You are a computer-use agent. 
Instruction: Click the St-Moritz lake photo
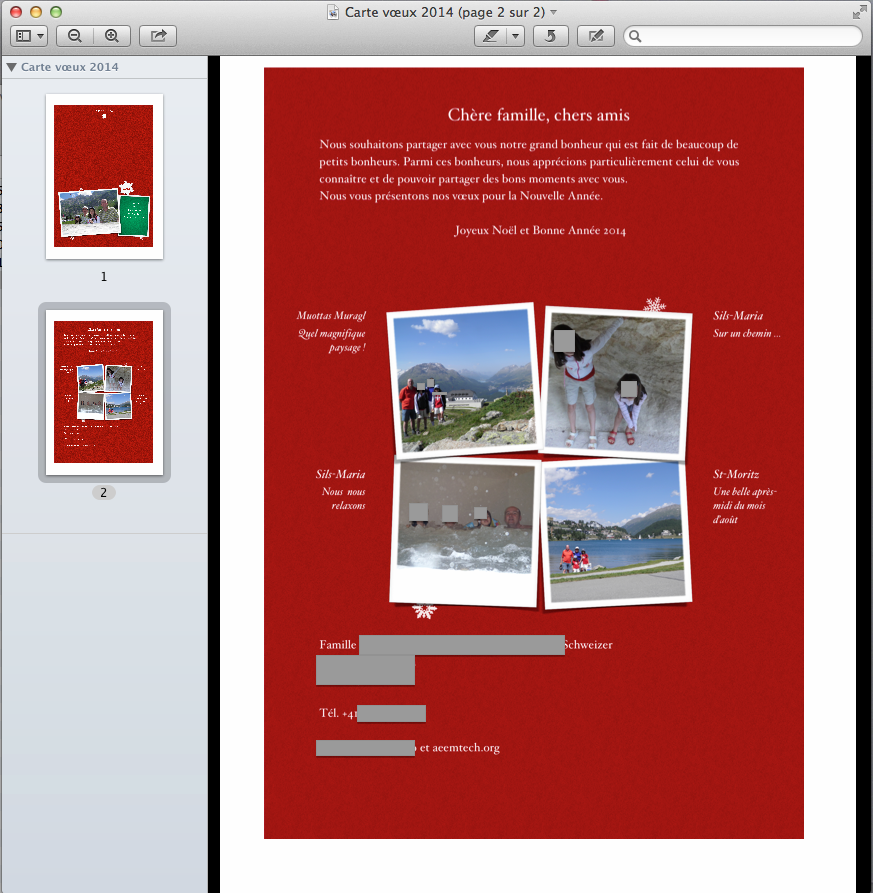(x=616, y=532)
